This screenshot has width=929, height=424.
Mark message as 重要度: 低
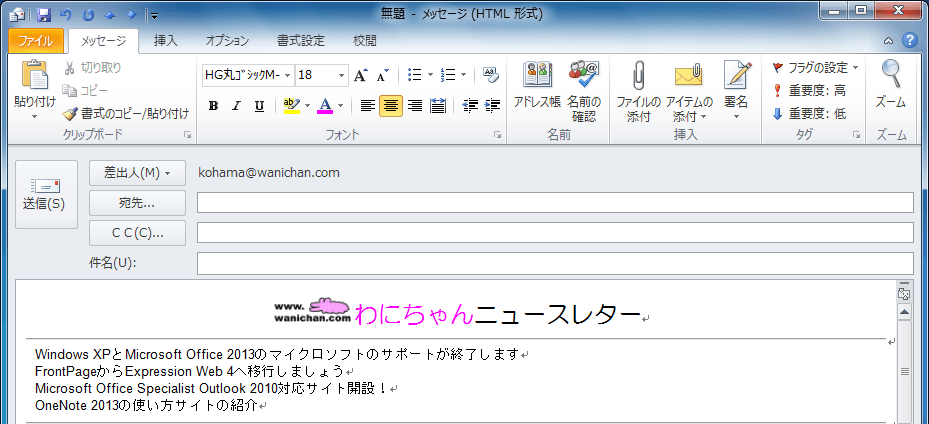(x=810, y=113)
